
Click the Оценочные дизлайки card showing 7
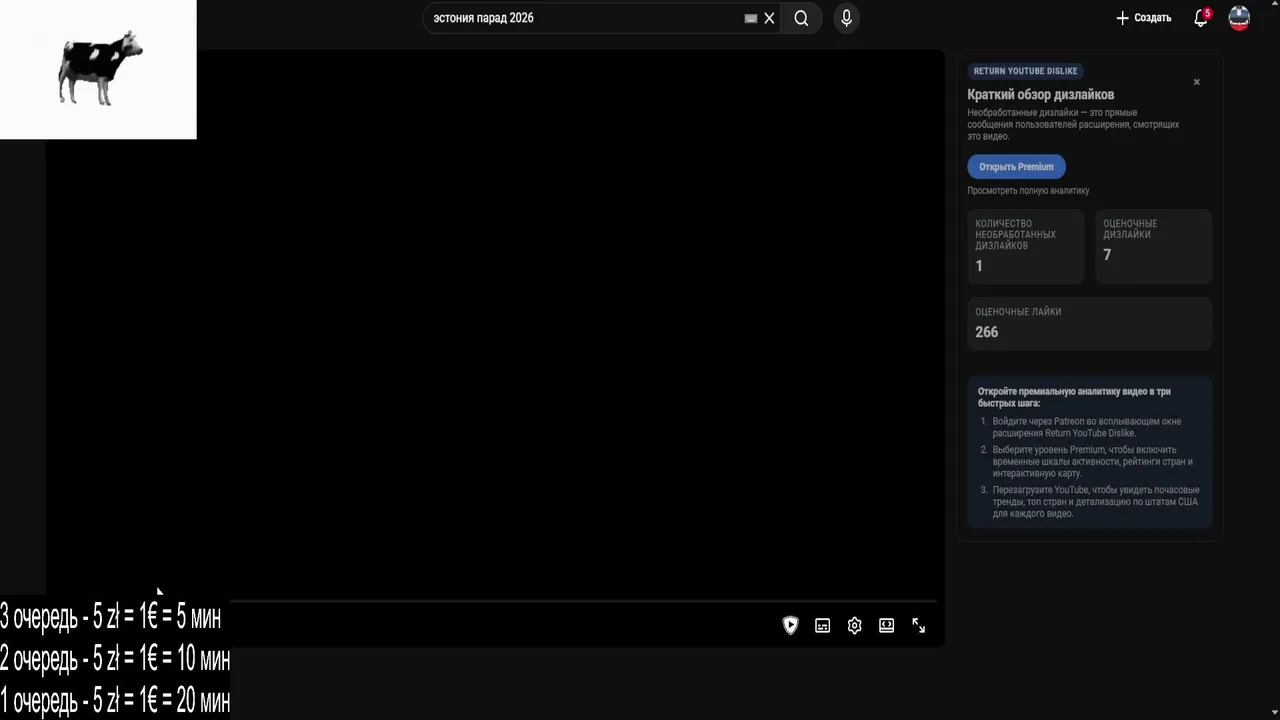point(1154,246)
